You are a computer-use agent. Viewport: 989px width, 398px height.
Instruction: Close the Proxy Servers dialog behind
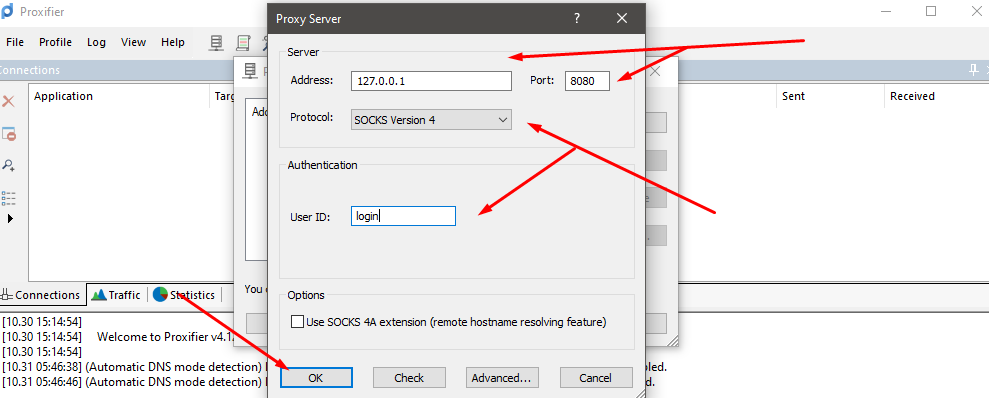[655, 71]
